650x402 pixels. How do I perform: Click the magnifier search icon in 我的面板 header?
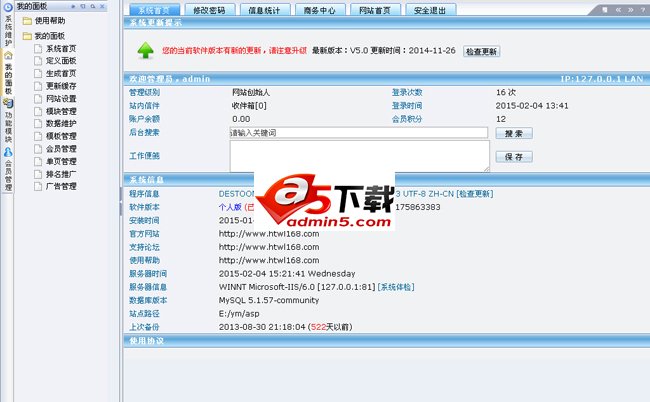coord(92,6)
